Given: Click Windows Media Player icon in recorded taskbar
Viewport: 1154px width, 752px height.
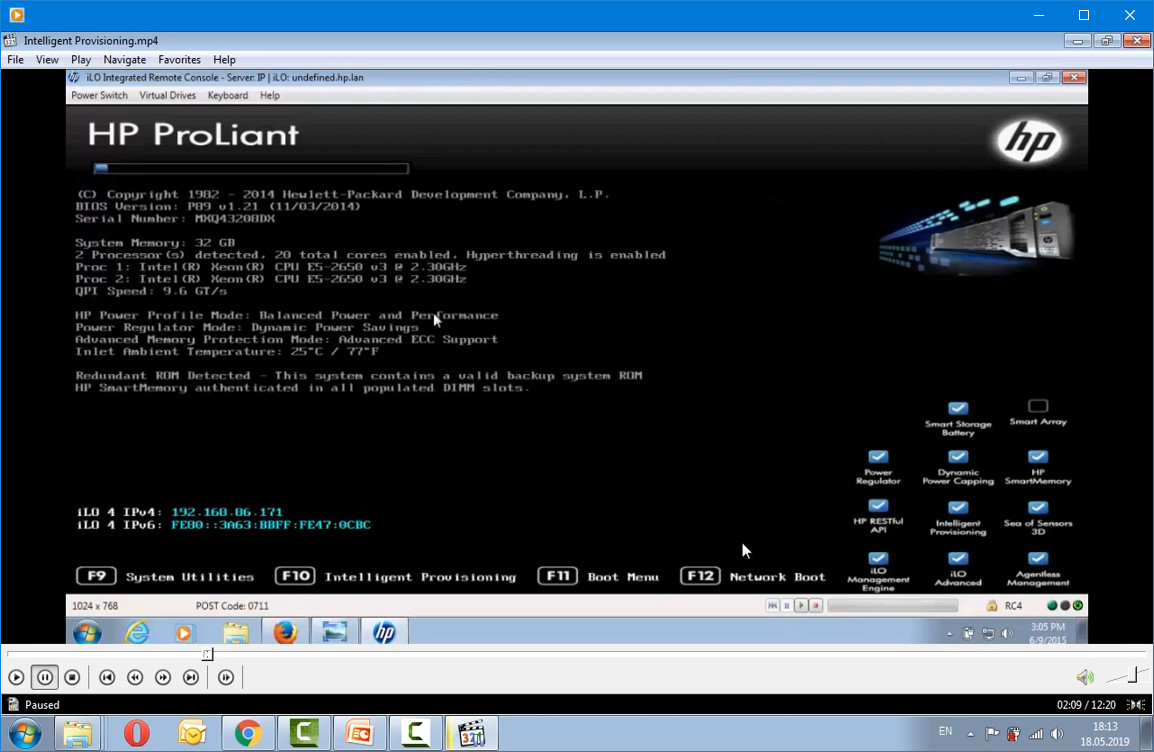Looking at the screenshot, I should coord(184,633).
